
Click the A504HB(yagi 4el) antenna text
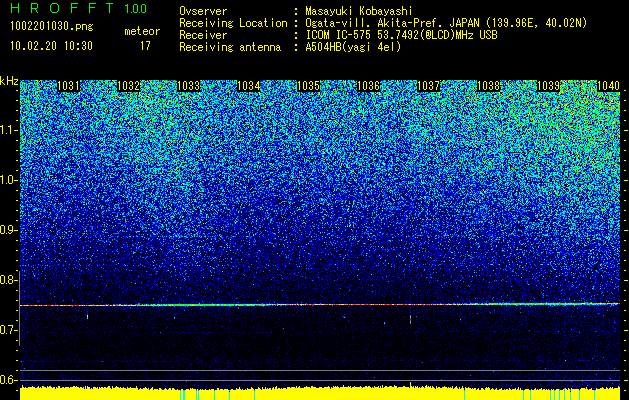(x=353, y=47)
